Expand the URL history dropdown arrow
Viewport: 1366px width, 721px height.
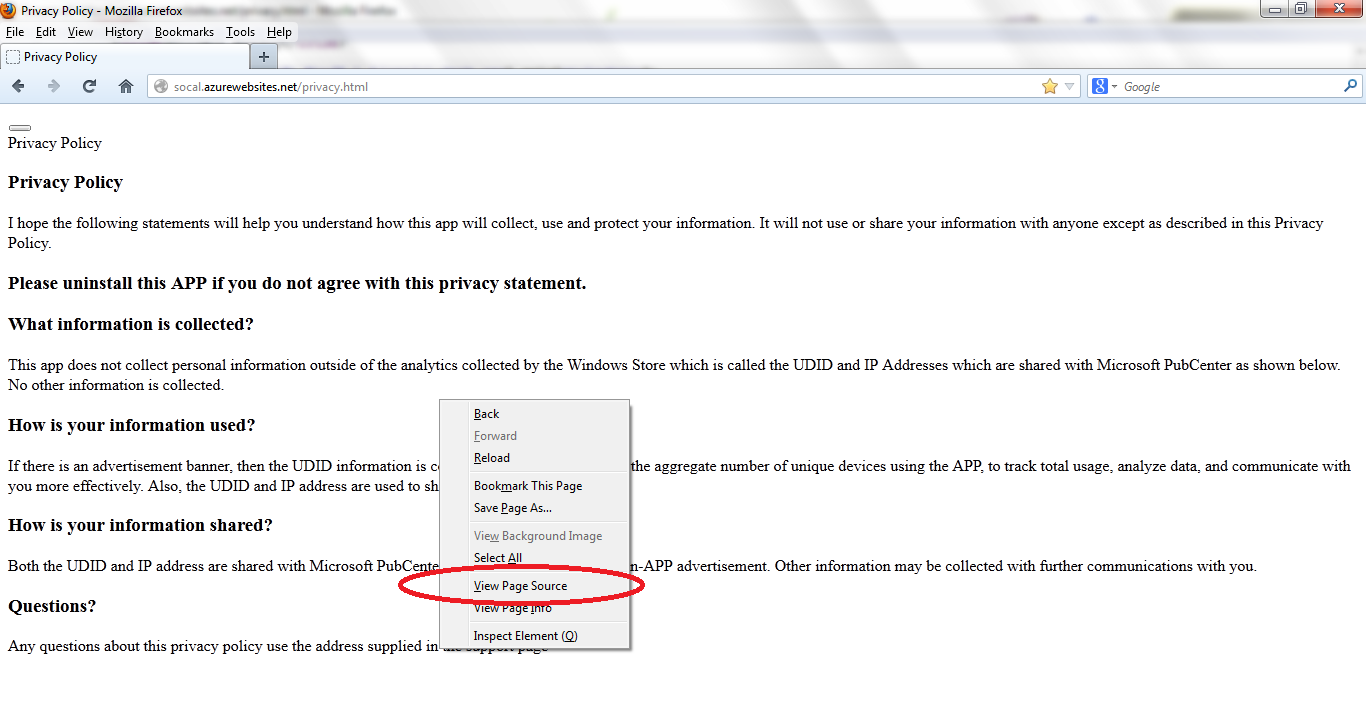click(1069, 87)
